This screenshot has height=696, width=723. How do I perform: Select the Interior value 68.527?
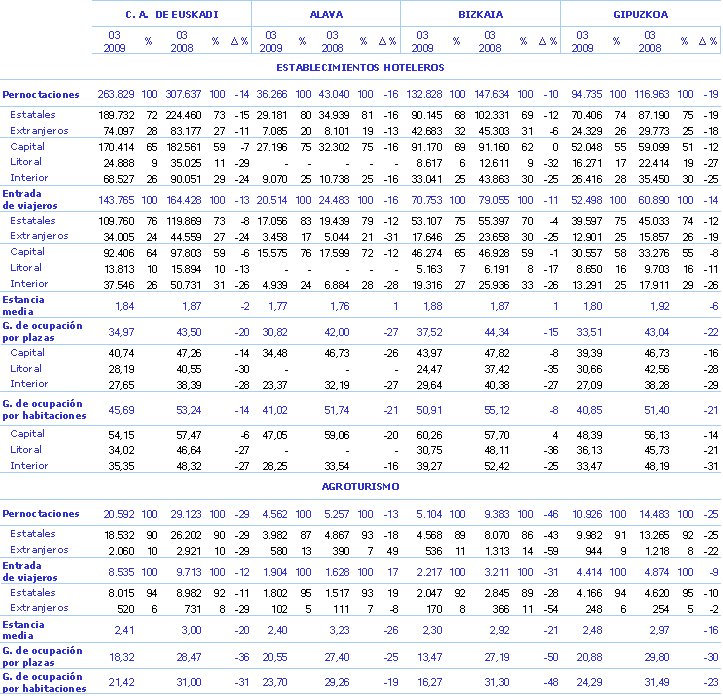tap(119, 179)
